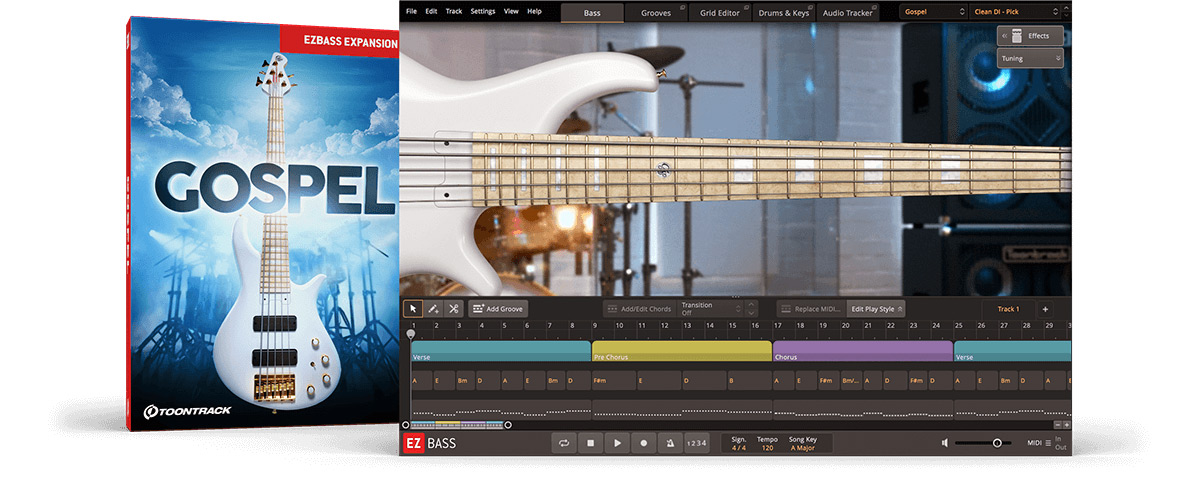1200x488 pixels.
Task: Click the Edit Play Style button
Action: click(876, 309)
